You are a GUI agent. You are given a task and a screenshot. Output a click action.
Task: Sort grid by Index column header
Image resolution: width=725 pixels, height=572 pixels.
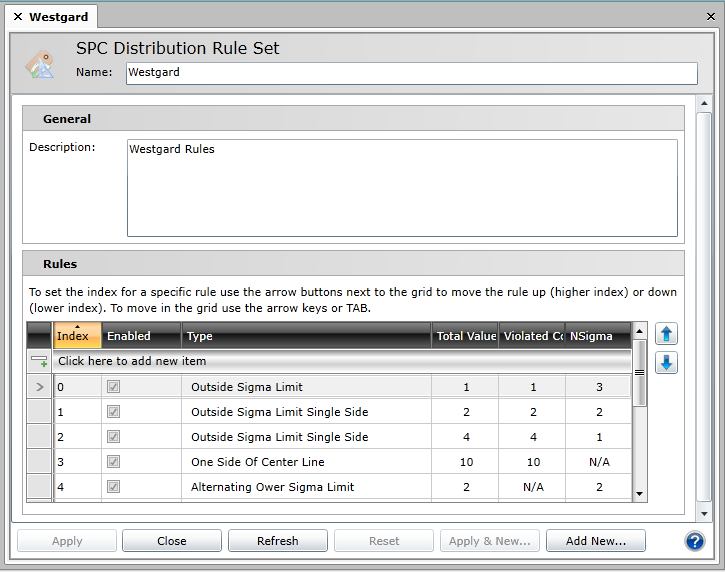[x=76, y=336]
